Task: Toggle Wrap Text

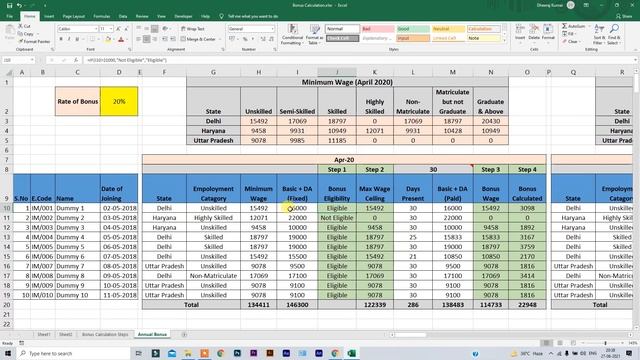Action: (x=193, y=29)
